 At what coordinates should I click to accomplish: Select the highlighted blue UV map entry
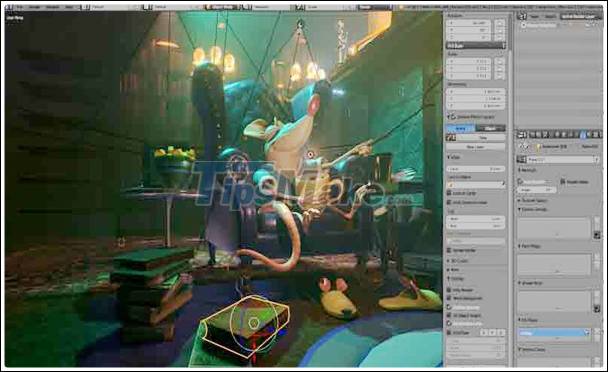553,332
